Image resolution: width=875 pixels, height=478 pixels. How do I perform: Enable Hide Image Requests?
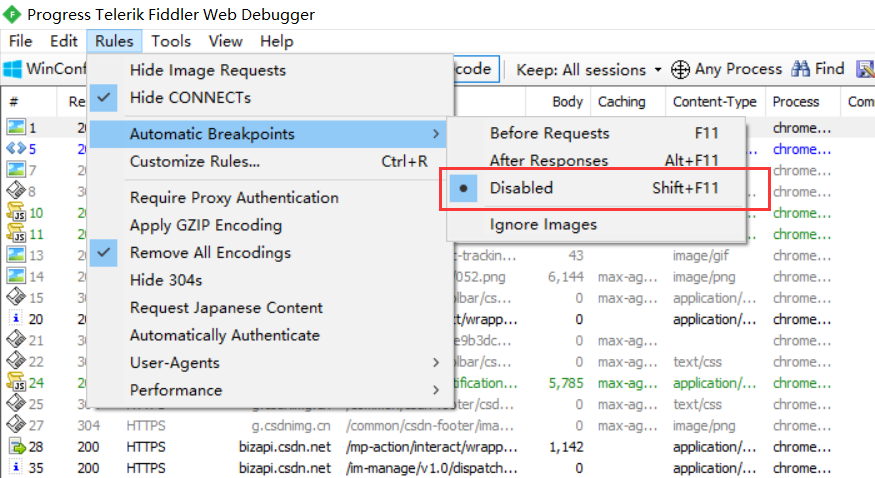[x=270, y=70]
